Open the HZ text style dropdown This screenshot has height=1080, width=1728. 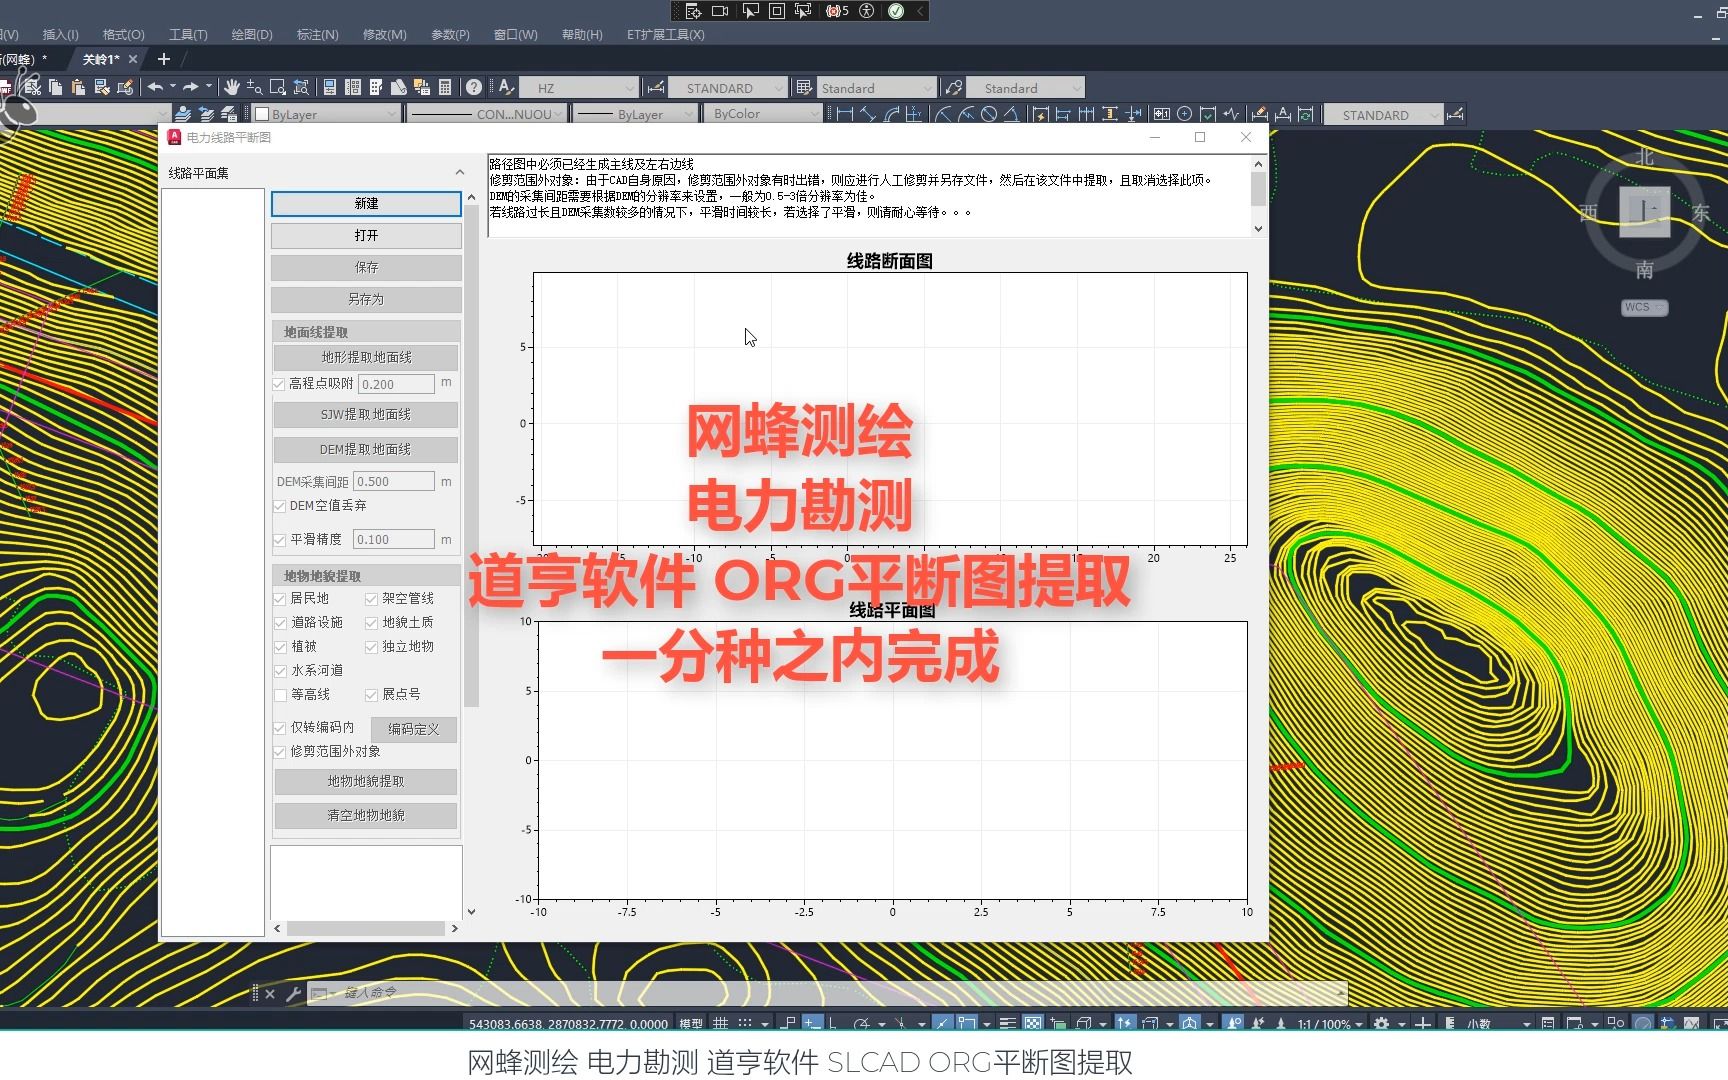(x=579, y=88)
